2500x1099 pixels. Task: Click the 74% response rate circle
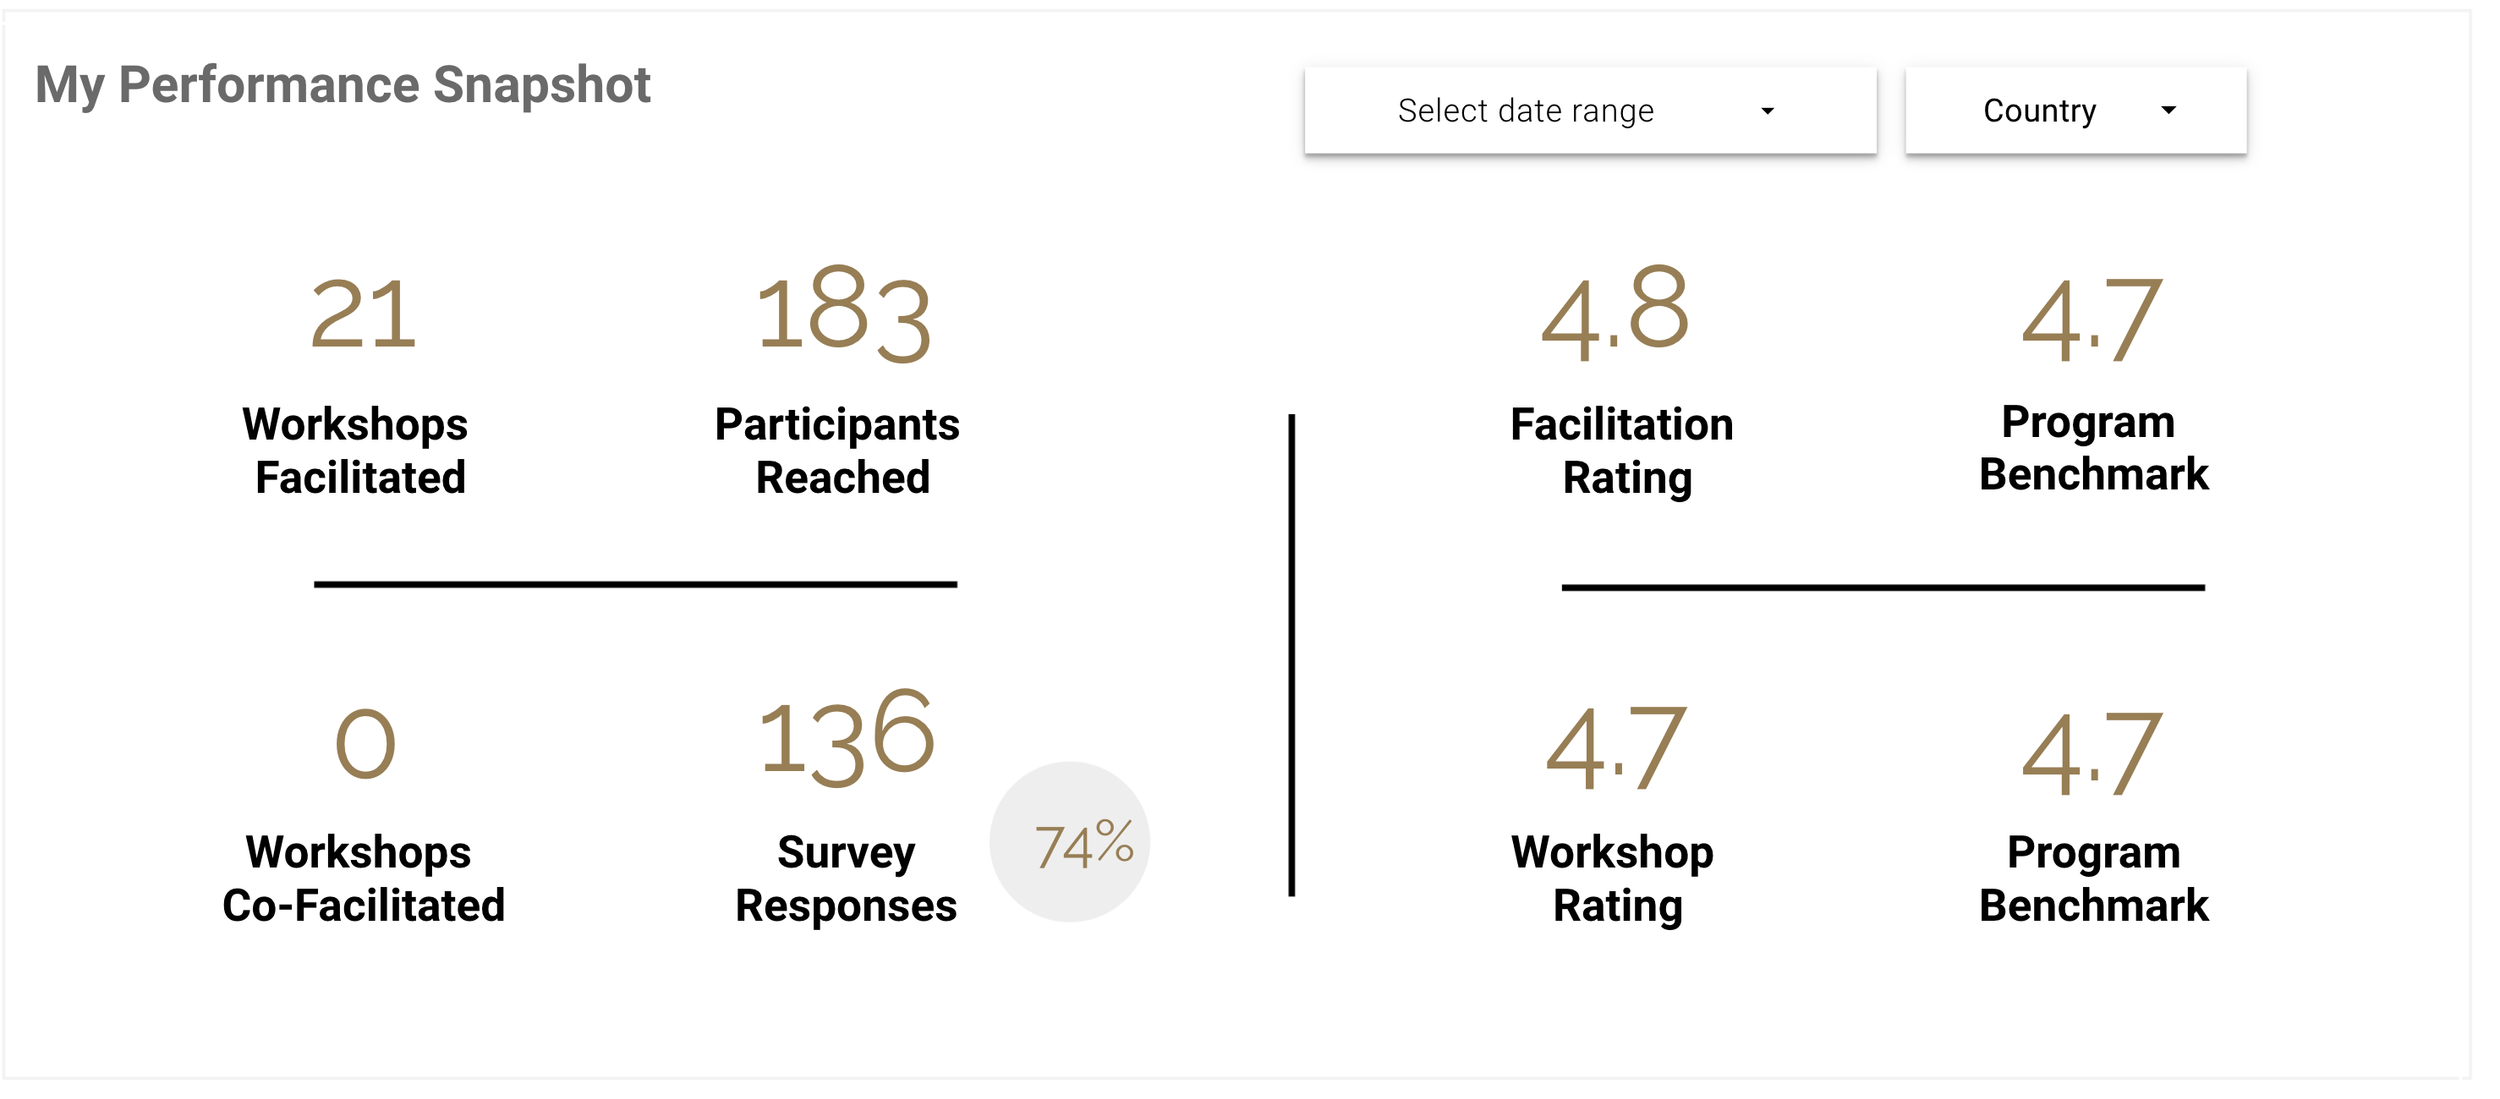tap(1070, 842)
